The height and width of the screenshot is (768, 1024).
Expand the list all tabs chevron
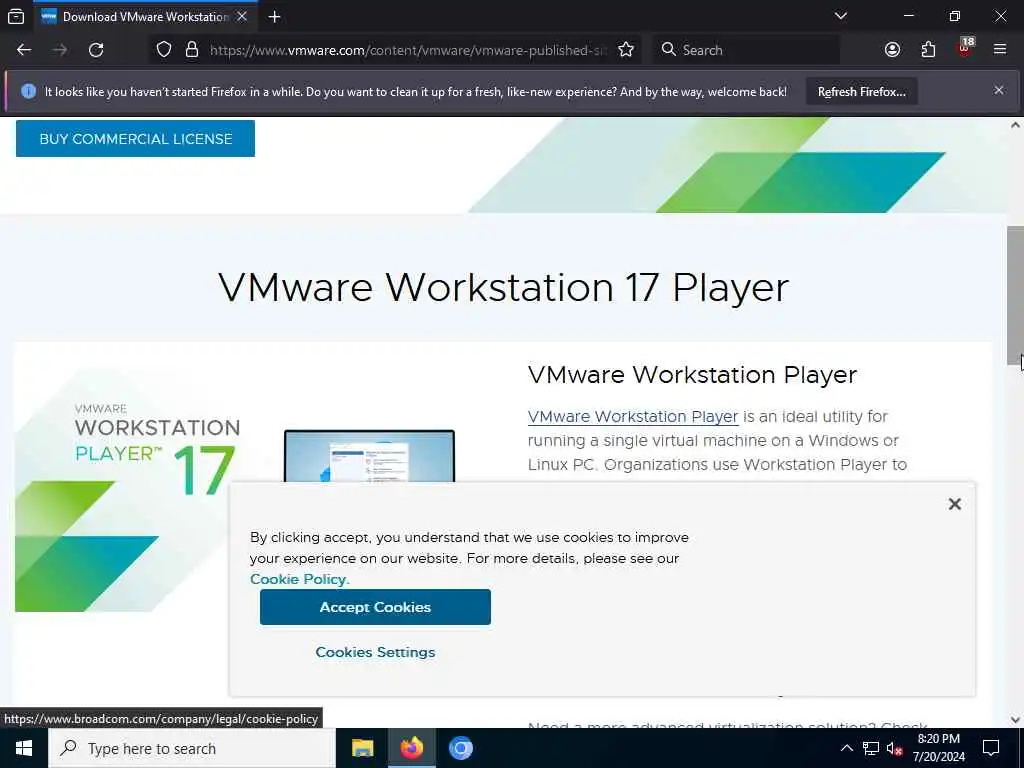pos(841,16)
